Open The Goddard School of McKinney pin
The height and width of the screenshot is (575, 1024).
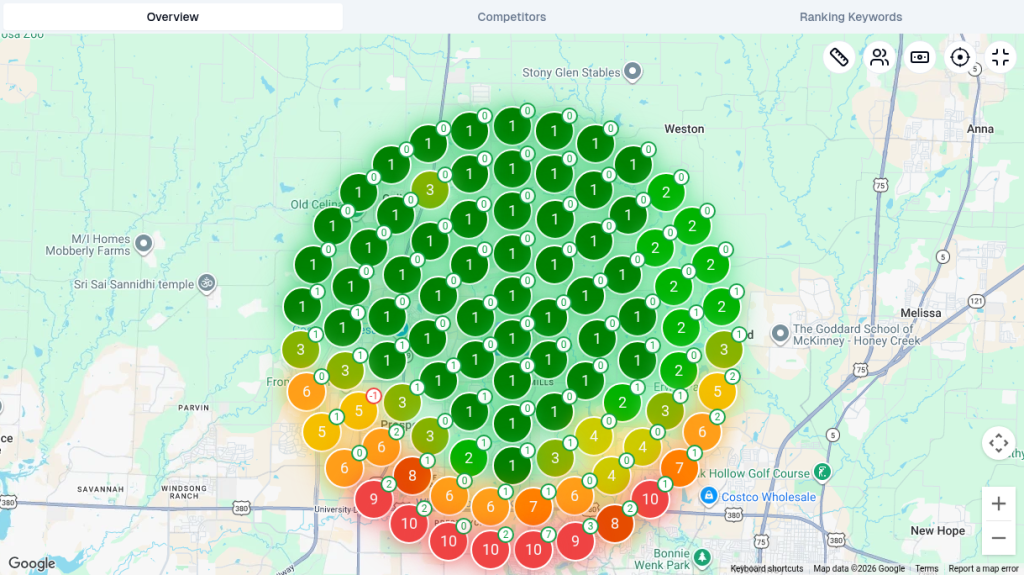pos(780,334)
